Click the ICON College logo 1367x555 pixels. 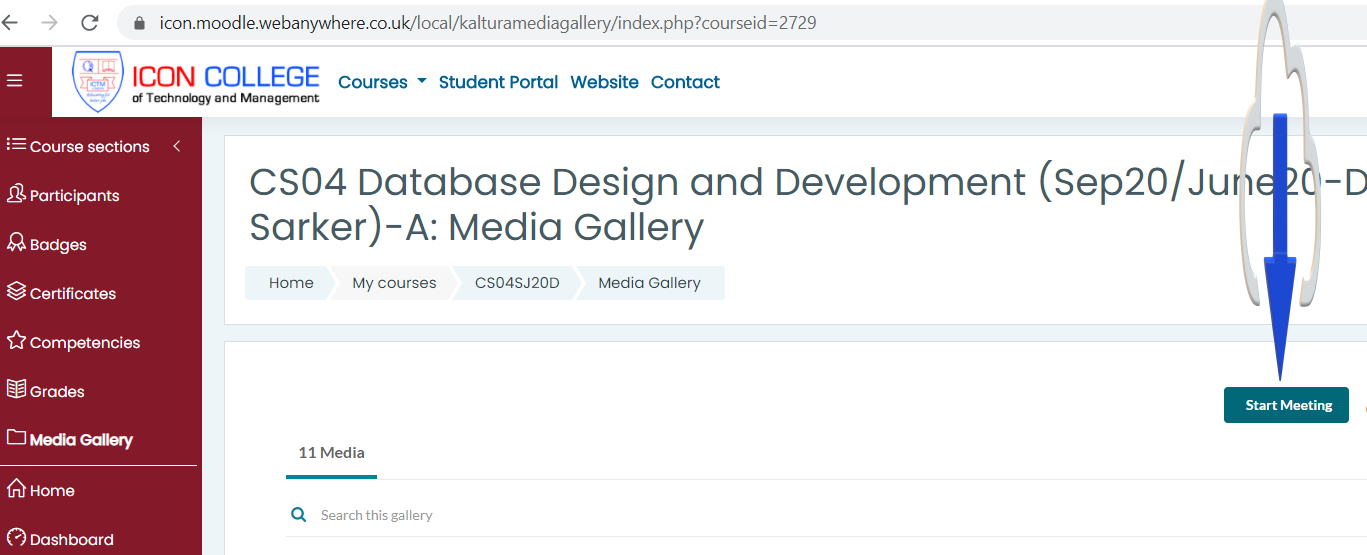[x=196, y=82]
